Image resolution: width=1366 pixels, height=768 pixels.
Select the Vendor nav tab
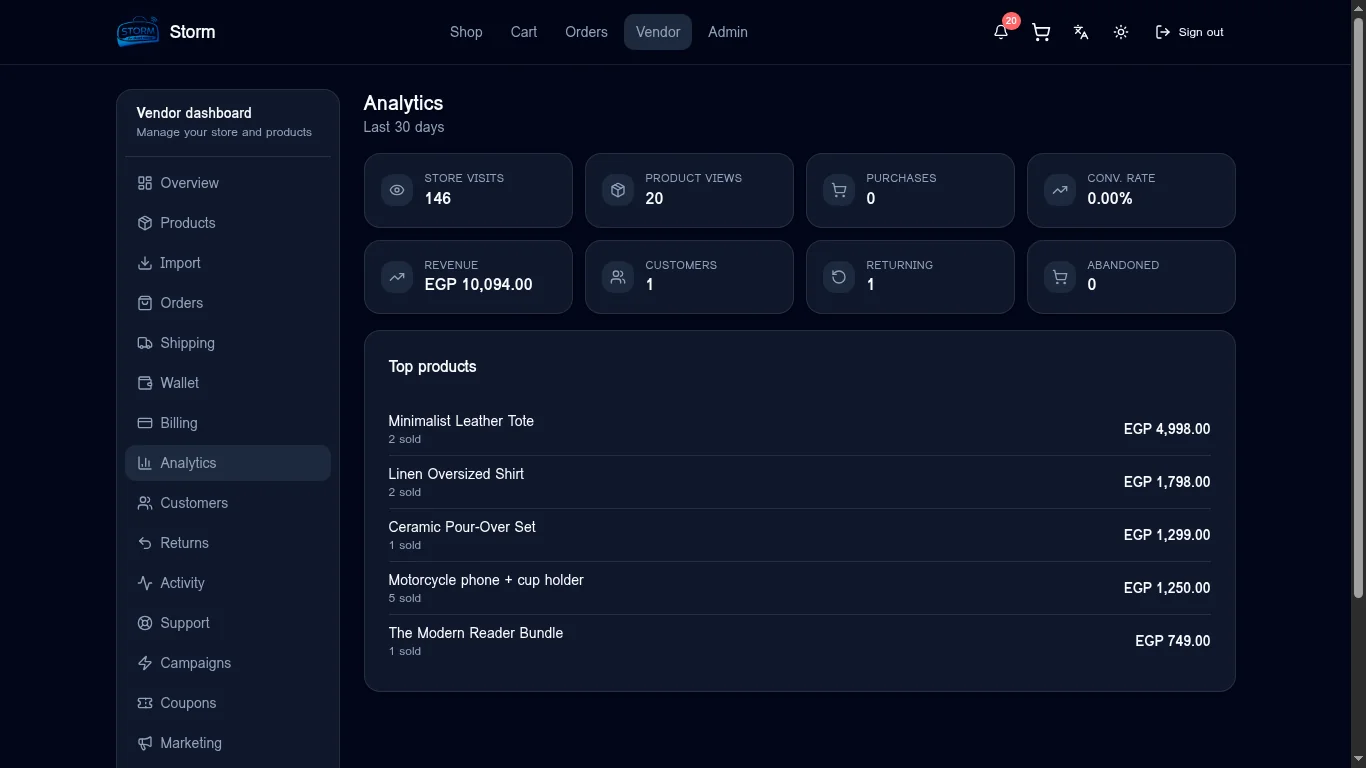click(658, 32)
